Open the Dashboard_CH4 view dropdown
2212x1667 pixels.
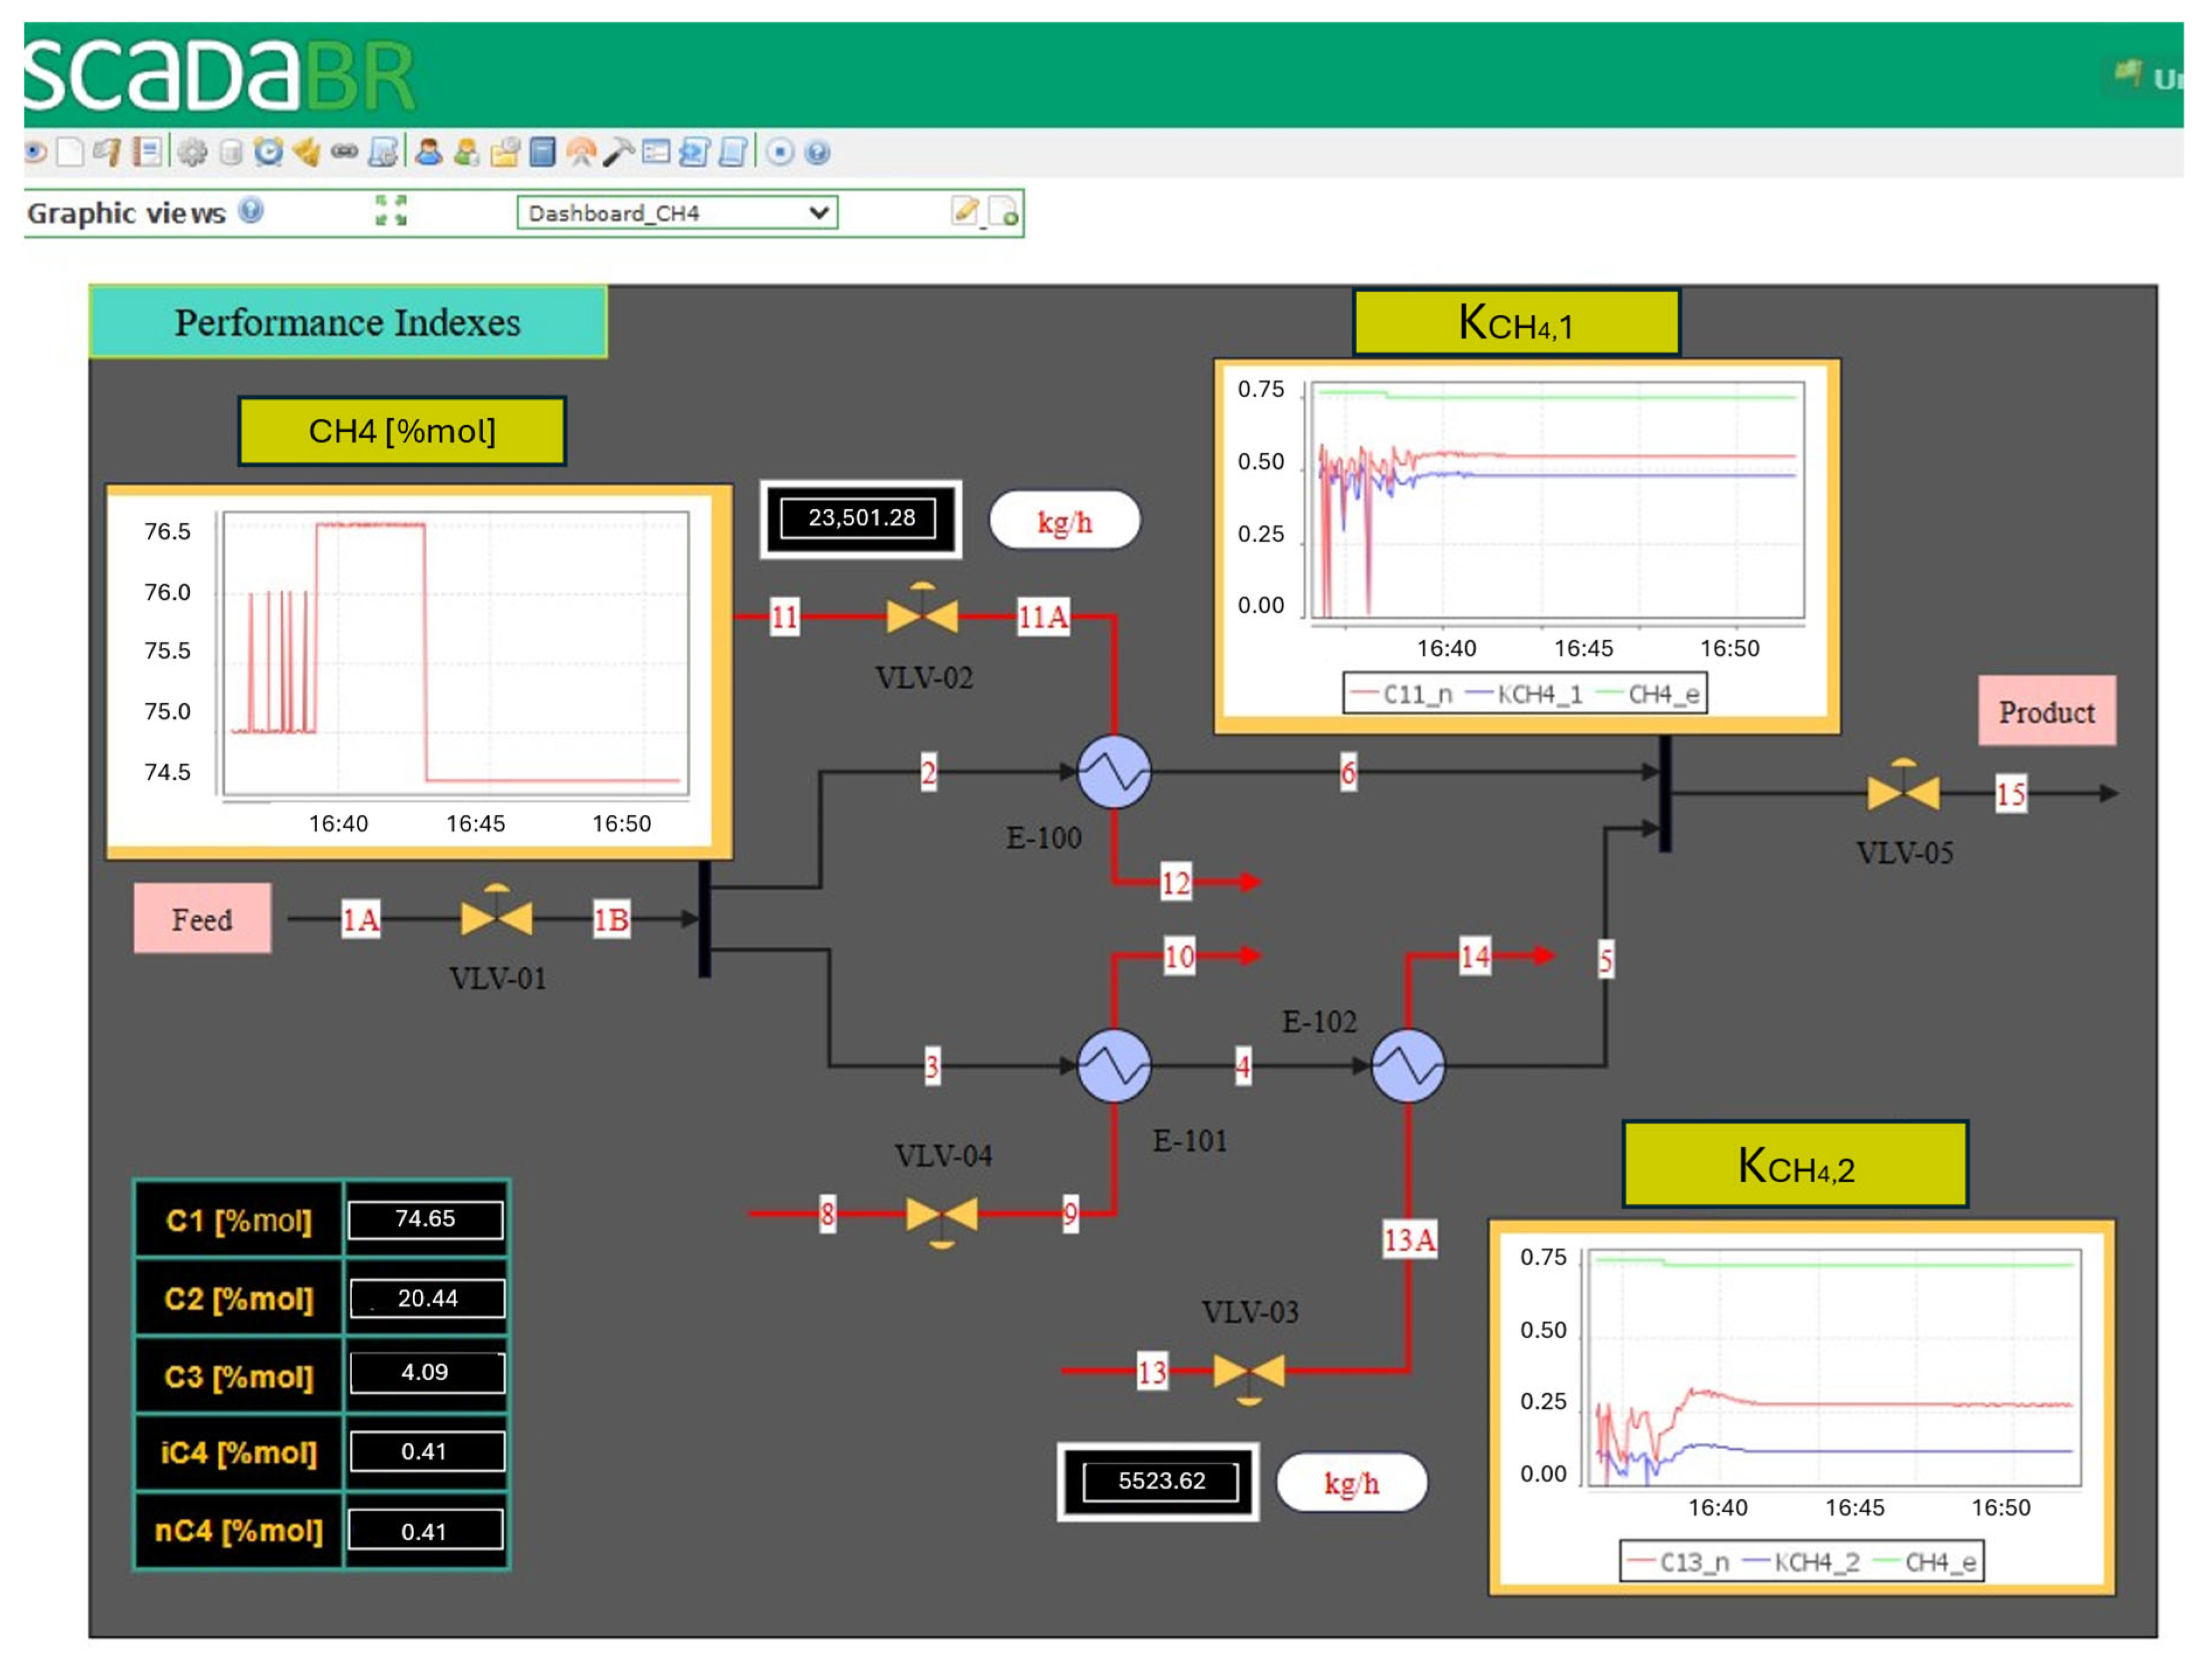coord(677,213)
